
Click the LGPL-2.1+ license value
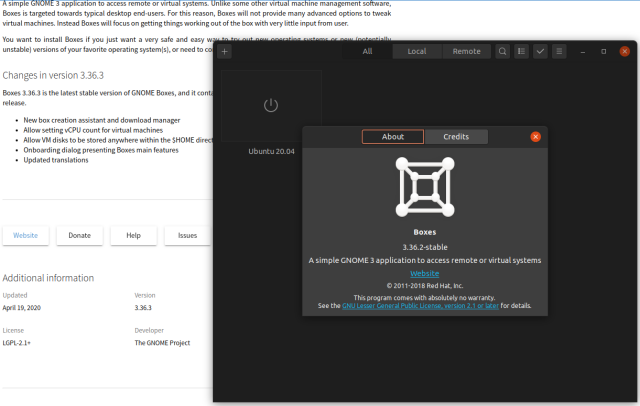[x=16, y=343]
